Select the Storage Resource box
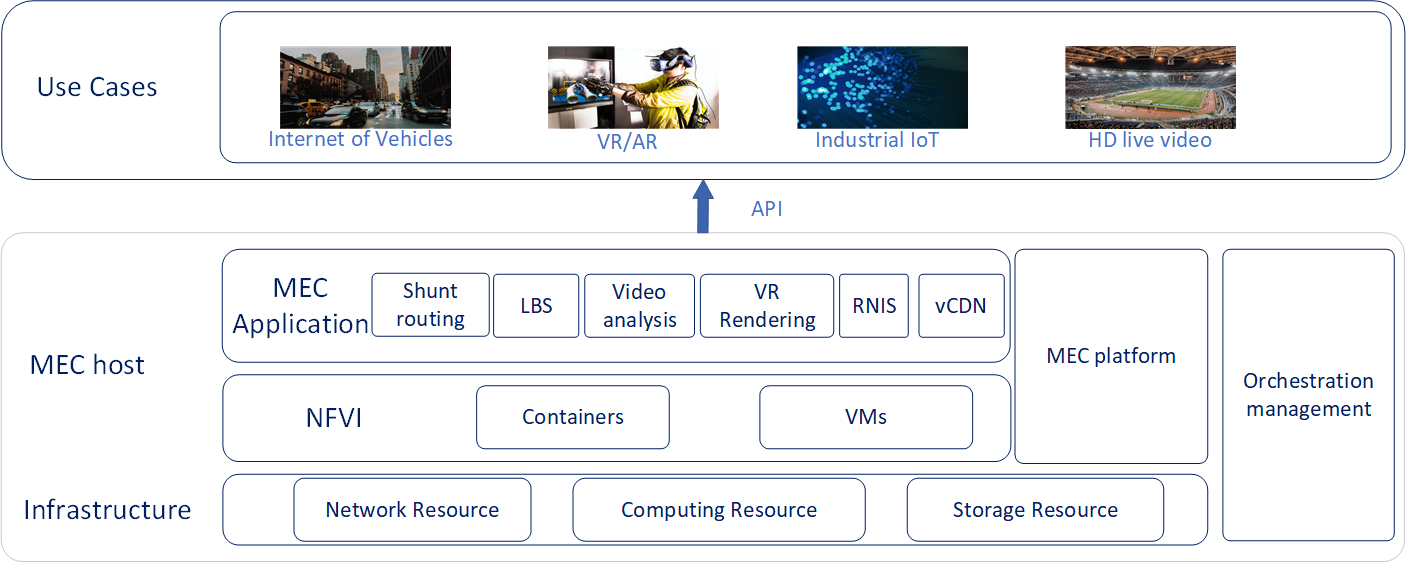Viewport: 1406px width, 562px height. click(1035, 510)
